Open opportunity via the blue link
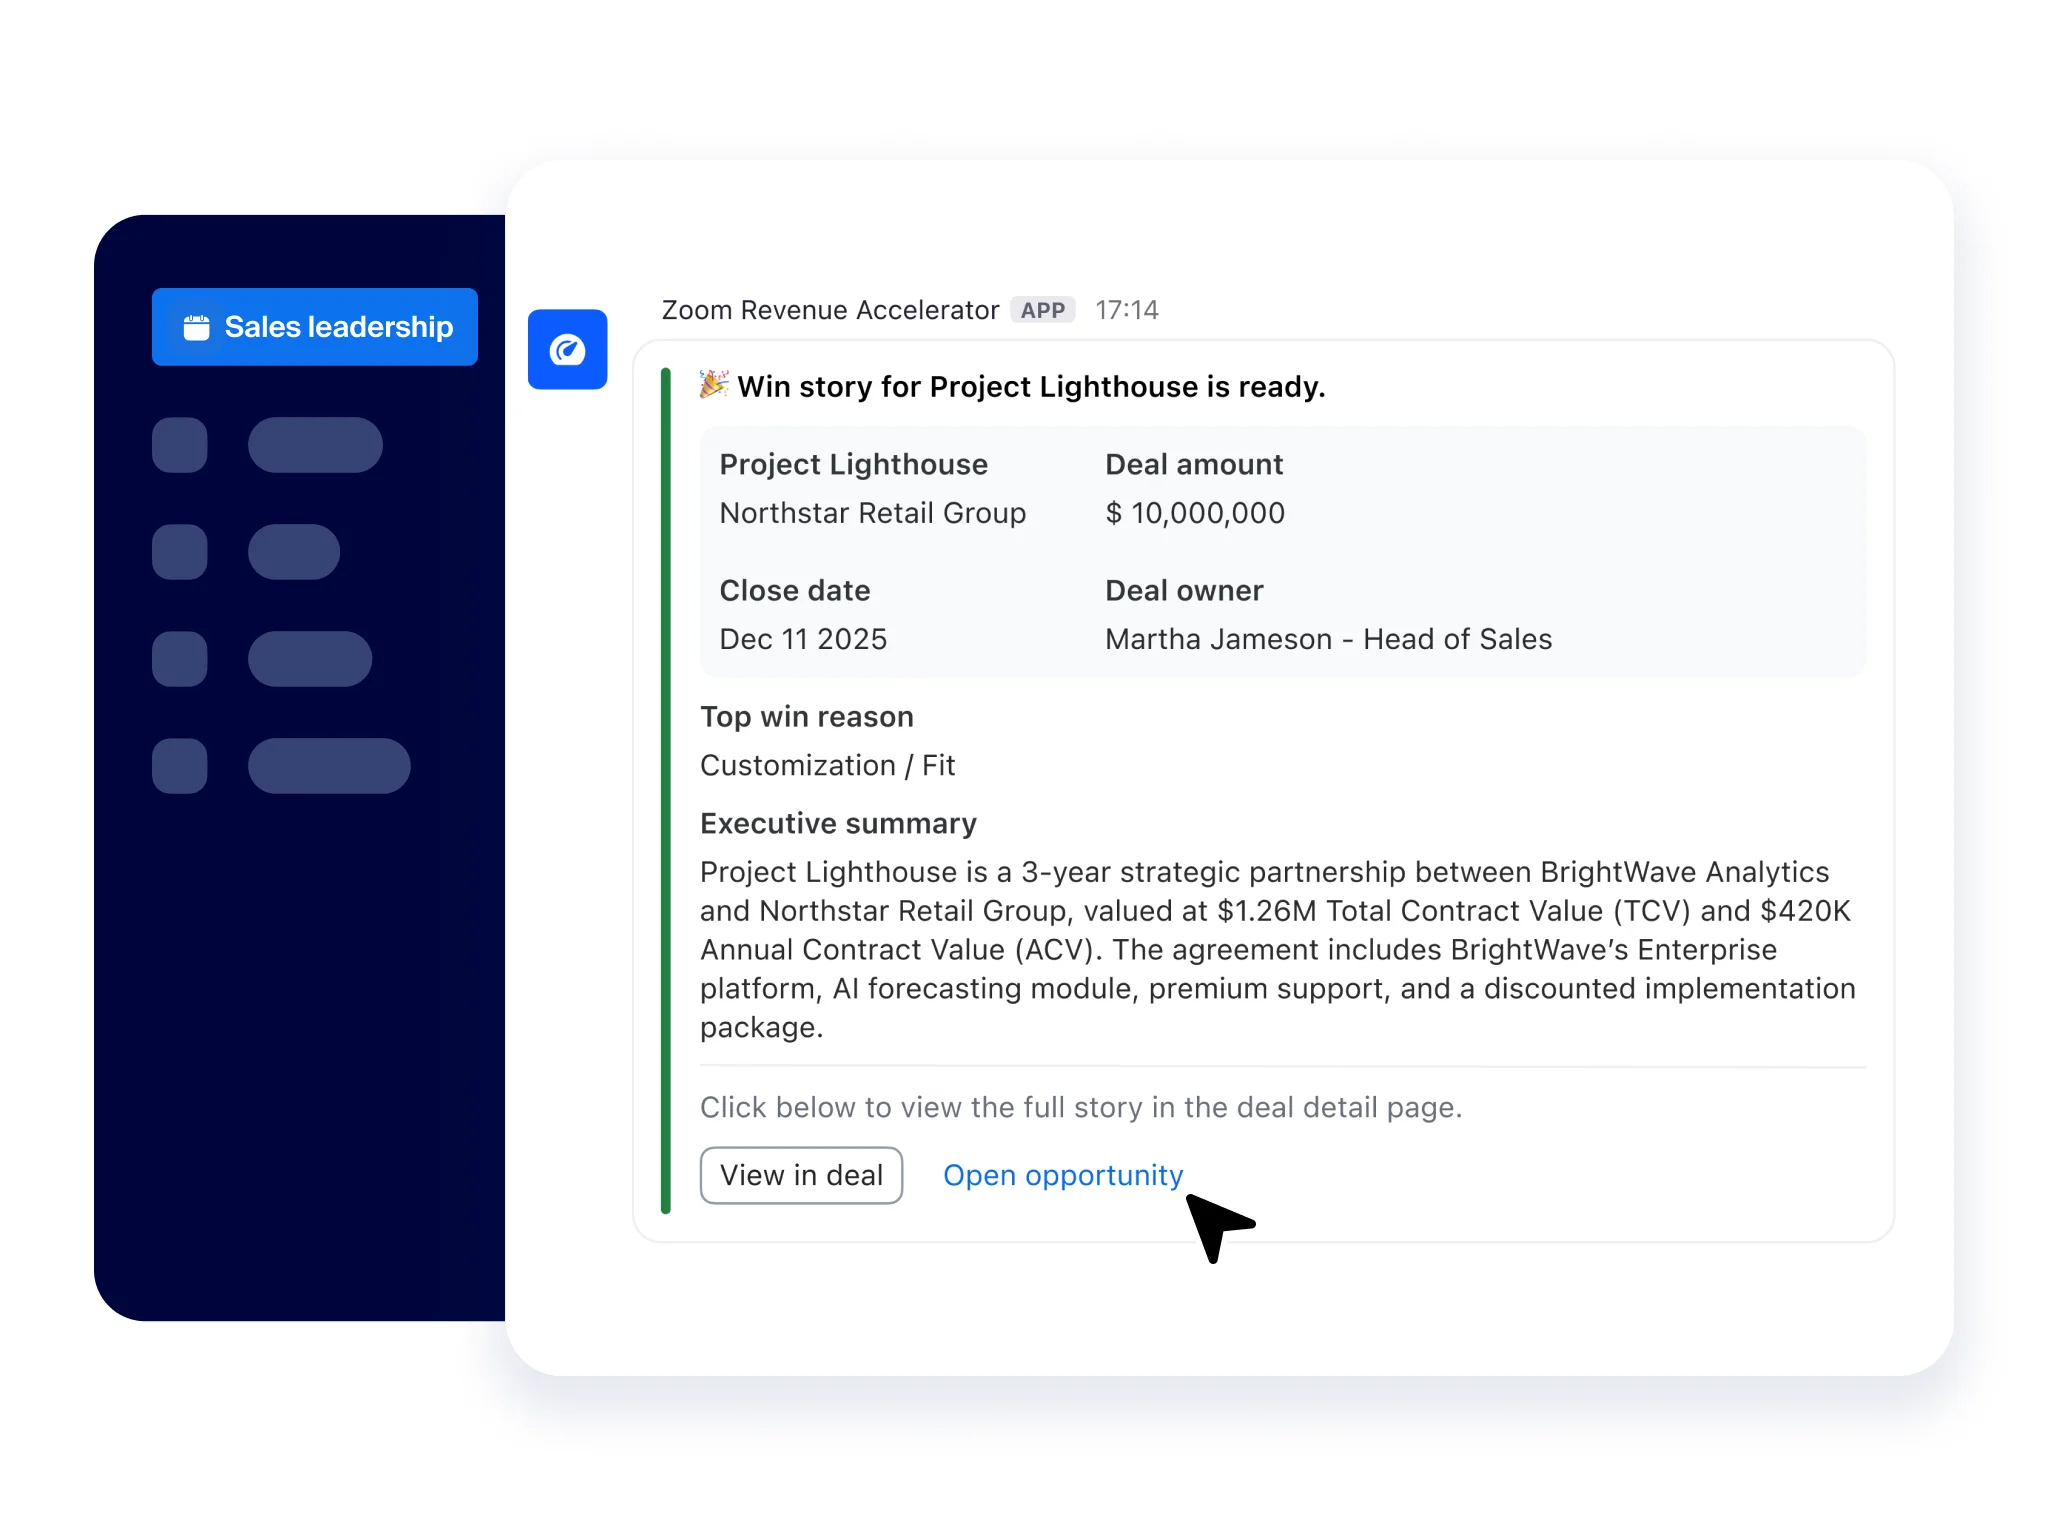Image resolution: width=2048 pixels, height=1536 pixels. 1062,1175
